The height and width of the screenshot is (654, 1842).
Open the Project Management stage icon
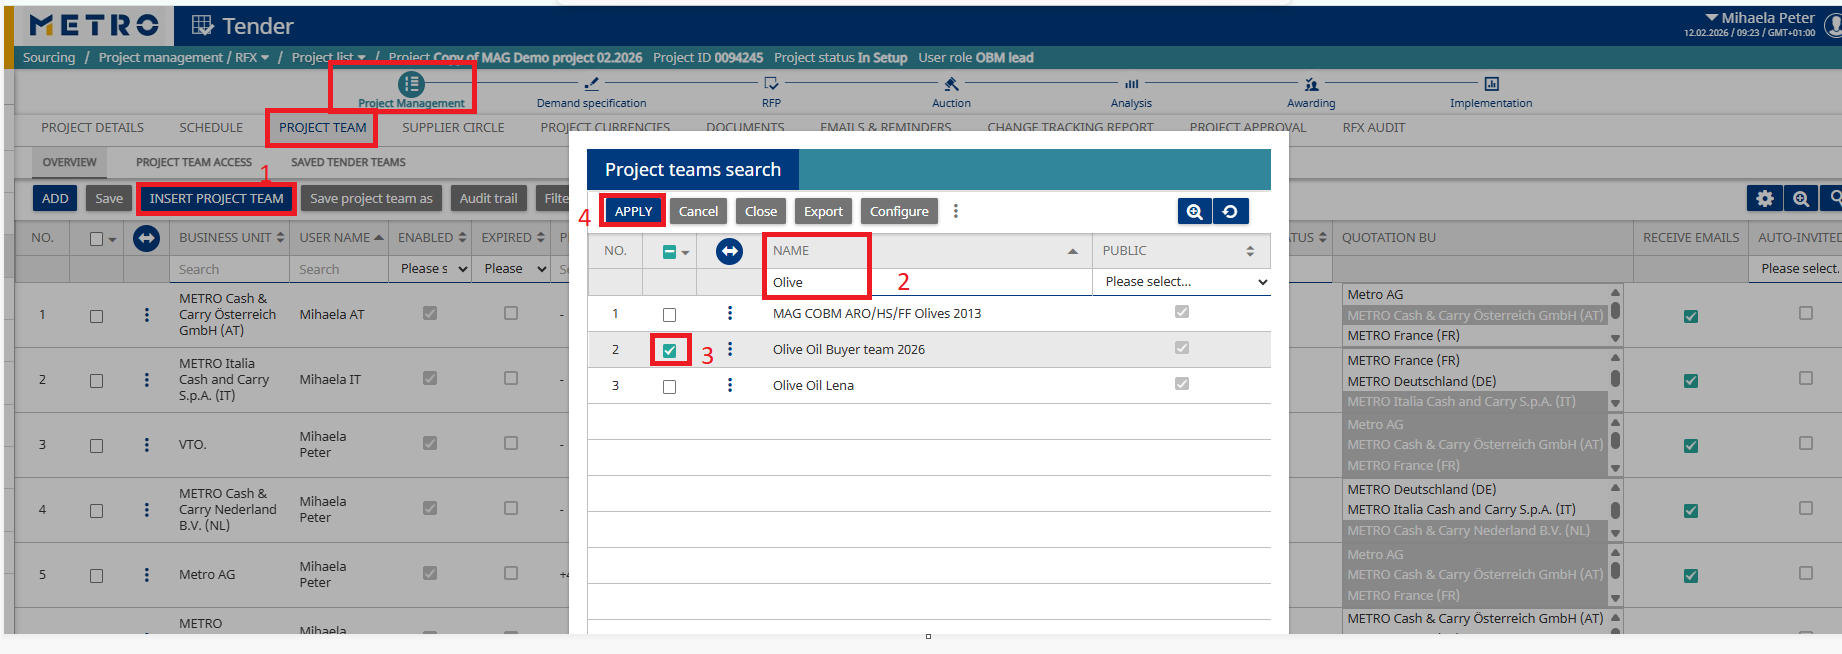pos(411,84)
